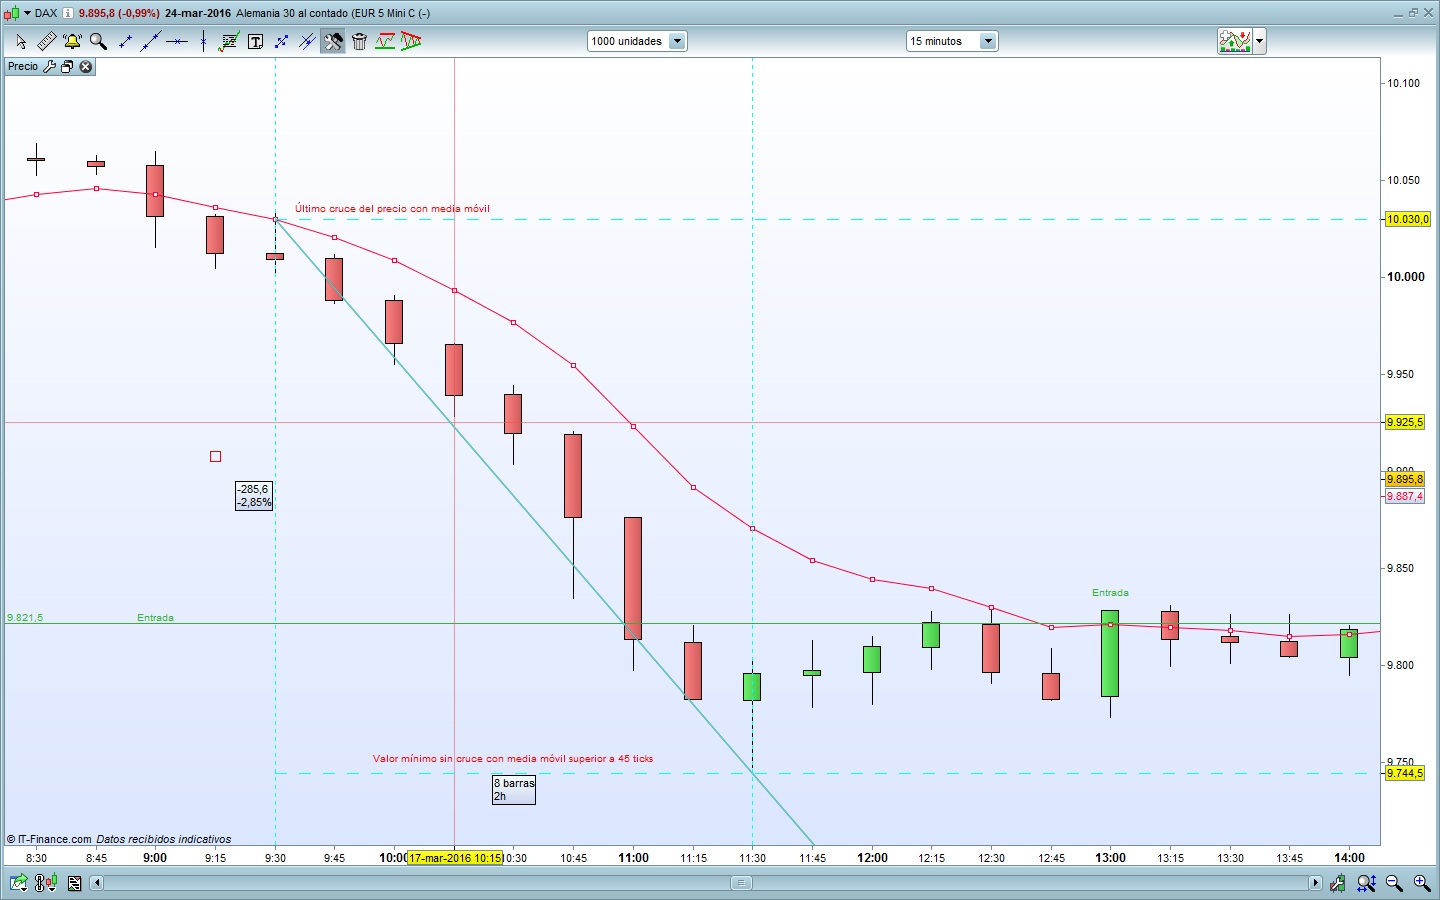
Task: Click the -285,6 / -2,85% info box
Action: pyautogui.click(x=254, y=496)
